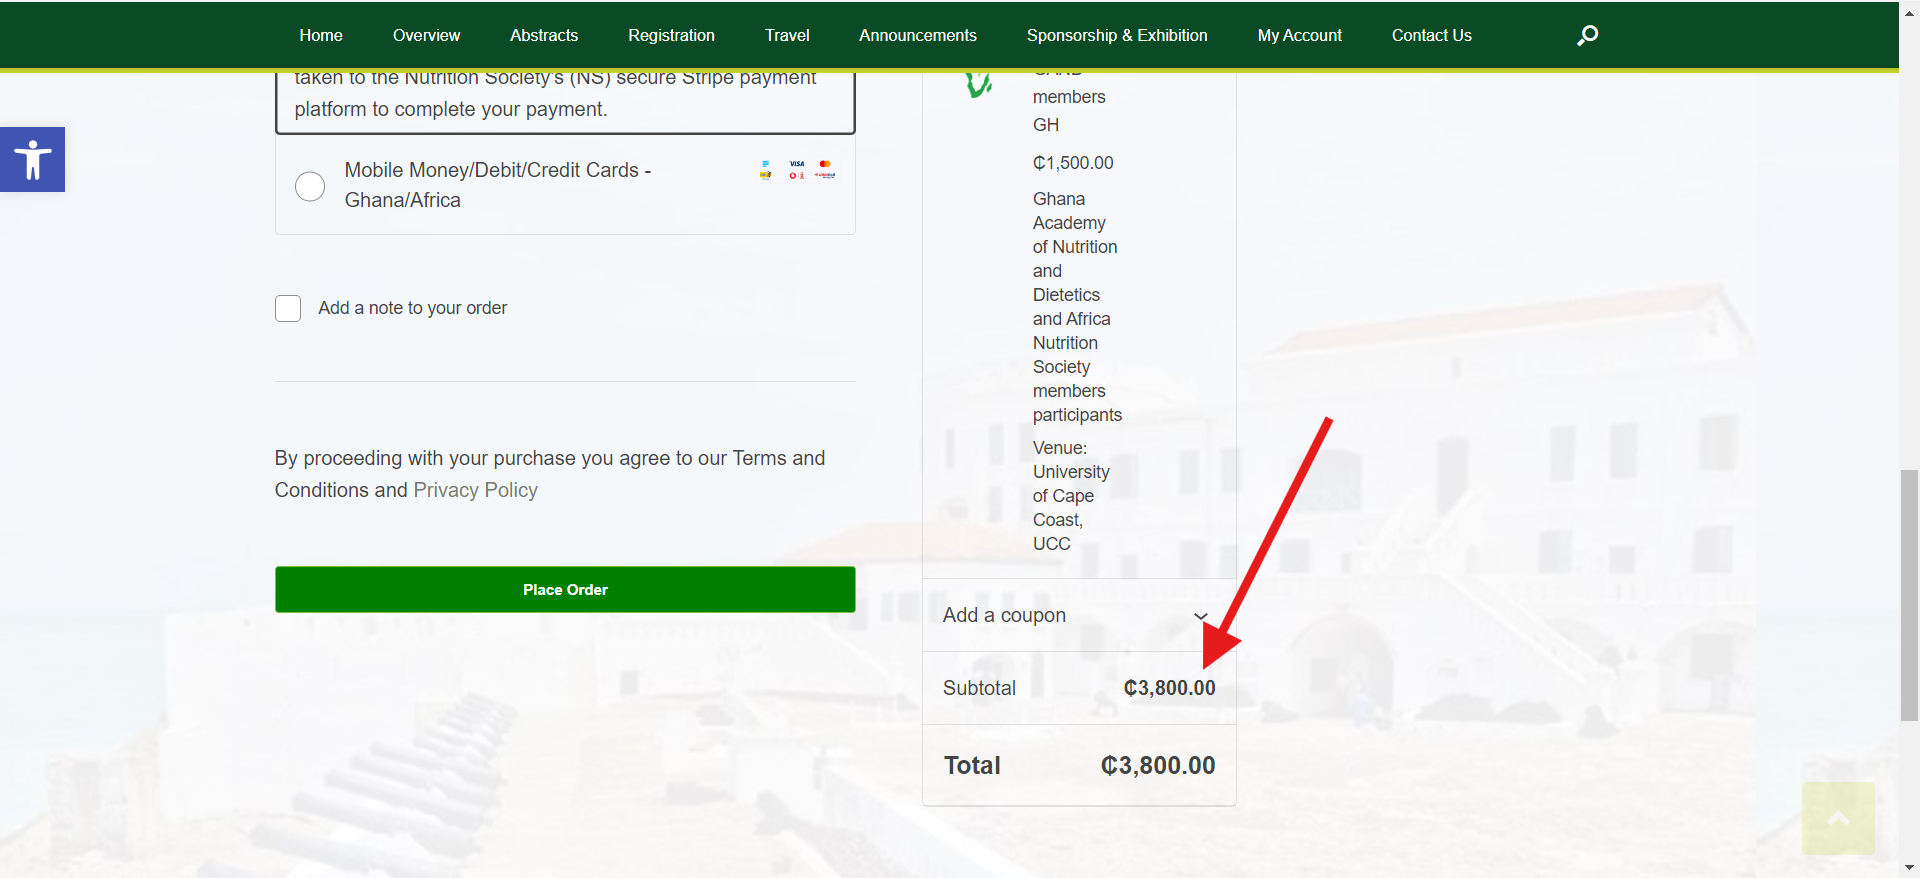Navigate to My Account

(x=1299, y=35)
